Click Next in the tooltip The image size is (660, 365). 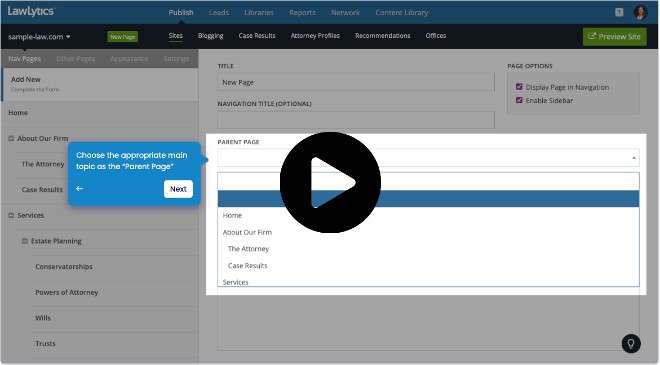click(x=178, y=189)
